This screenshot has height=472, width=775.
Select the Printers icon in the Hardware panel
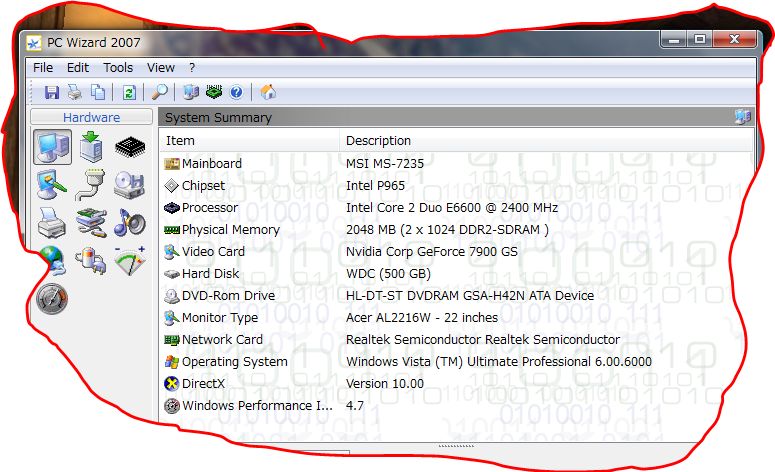[x=51, y=223]
